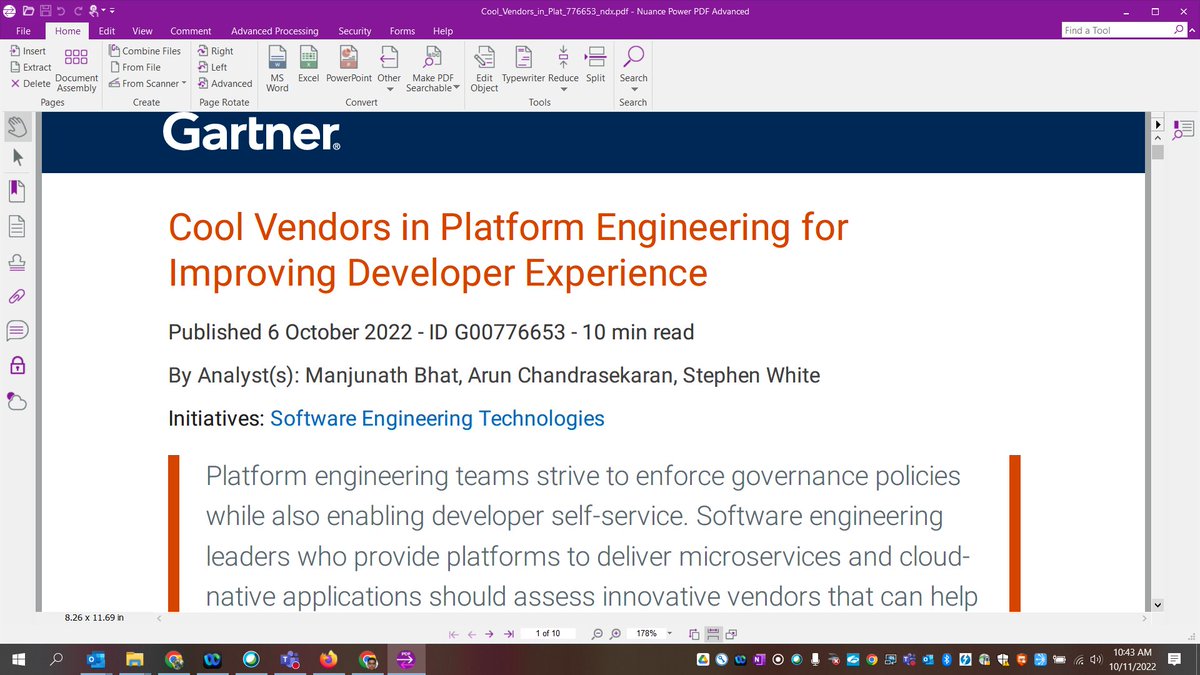The image size is (1200, 675).
Task: Click Combine Files in Create group
Action: click(x=145, y=51)
